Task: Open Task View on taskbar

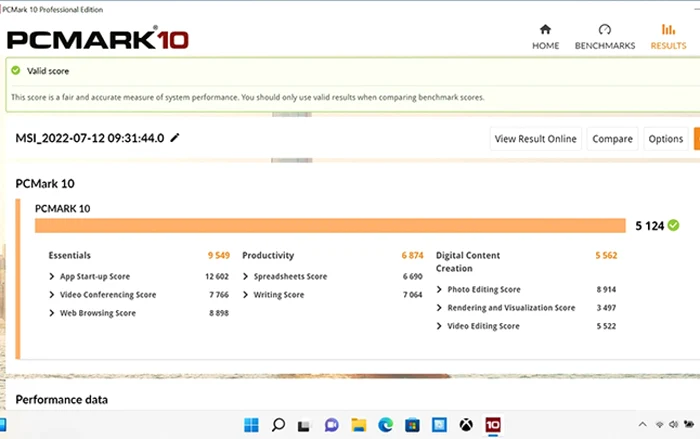Action: click(304, 426)
